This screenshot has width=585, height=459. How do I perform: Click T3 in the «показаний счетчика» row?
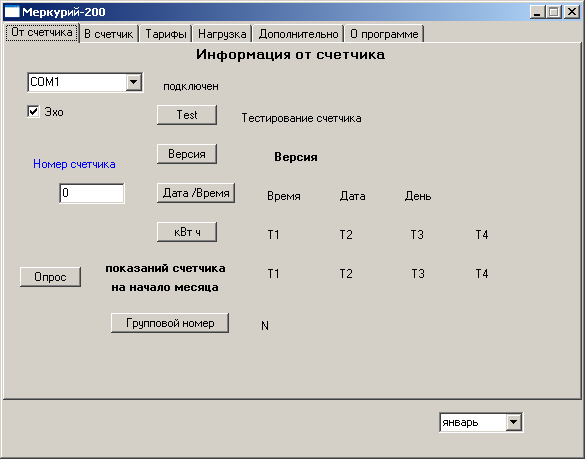[418, 274]
